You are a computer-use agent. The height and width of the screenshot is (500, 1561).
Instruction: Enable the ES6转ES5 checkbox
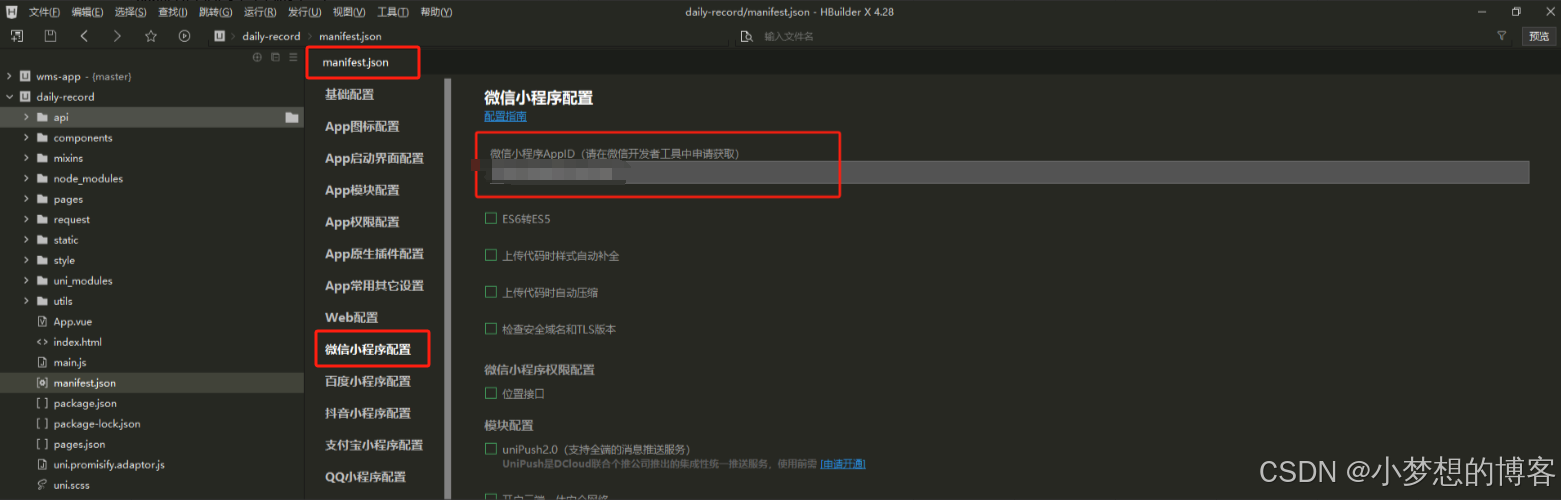pos(491,218)
